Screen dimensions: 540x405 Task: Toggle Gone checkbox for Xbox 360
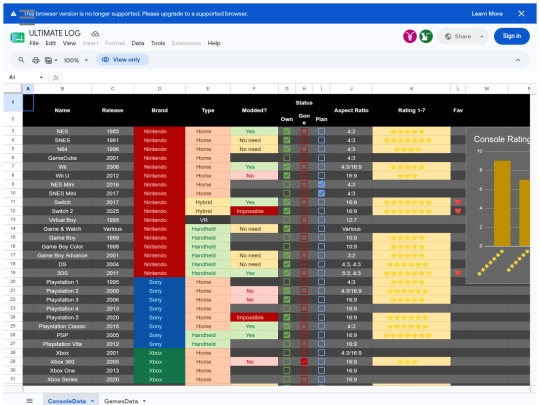pyautogui.click(x=304, y=362)
